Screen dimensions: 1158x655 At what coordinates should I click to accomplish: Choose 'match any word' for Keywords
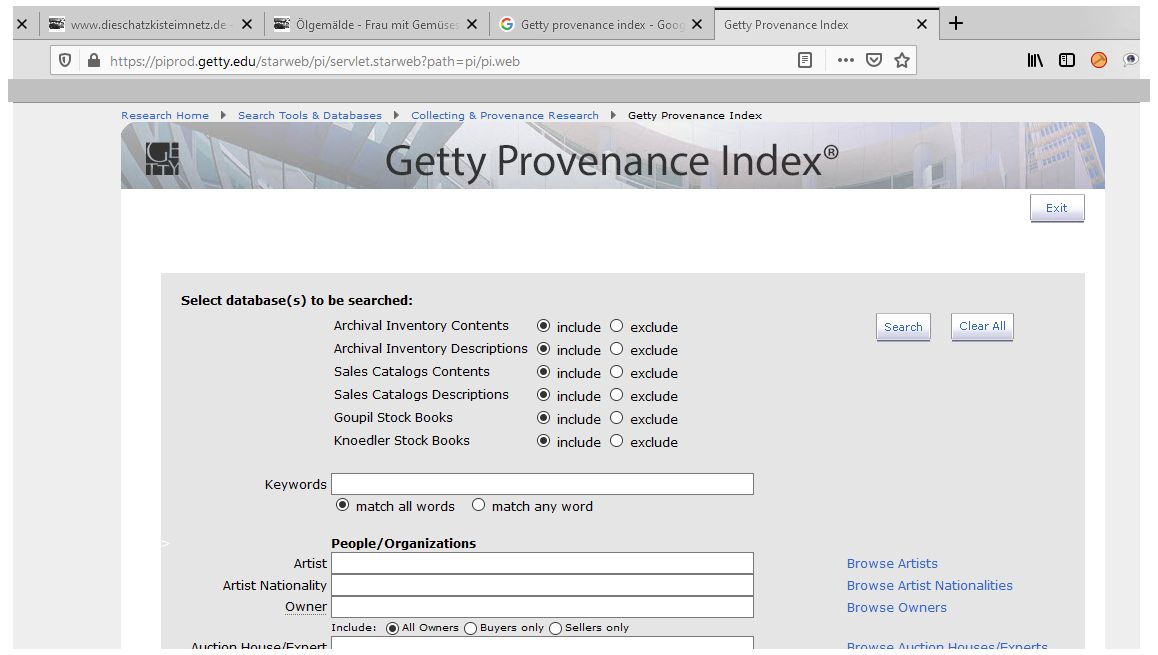[478, 505]
